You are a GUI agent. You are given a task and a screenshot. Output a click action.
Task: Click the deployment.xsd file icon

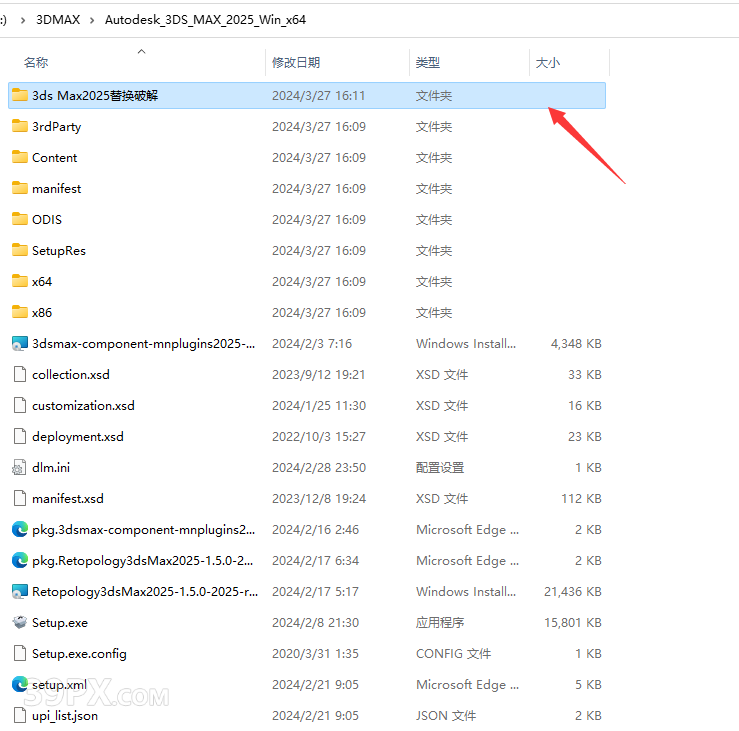coord(20,436)
